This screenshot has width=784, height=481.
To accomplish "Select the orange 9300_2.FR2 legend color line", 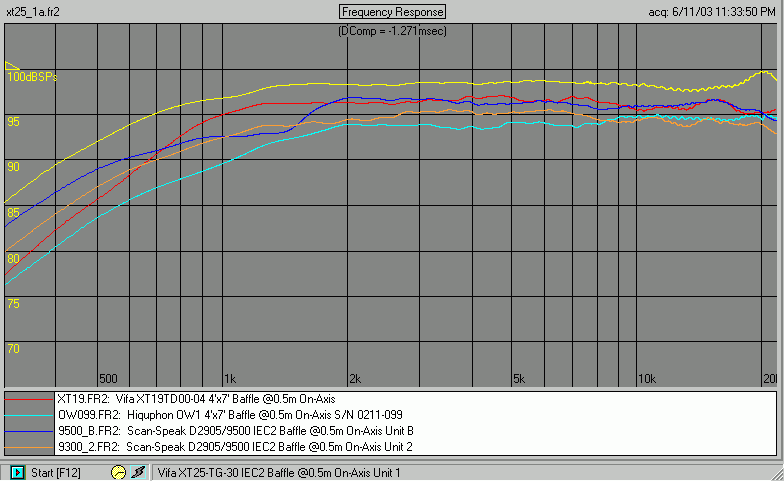I will point(28,446).
